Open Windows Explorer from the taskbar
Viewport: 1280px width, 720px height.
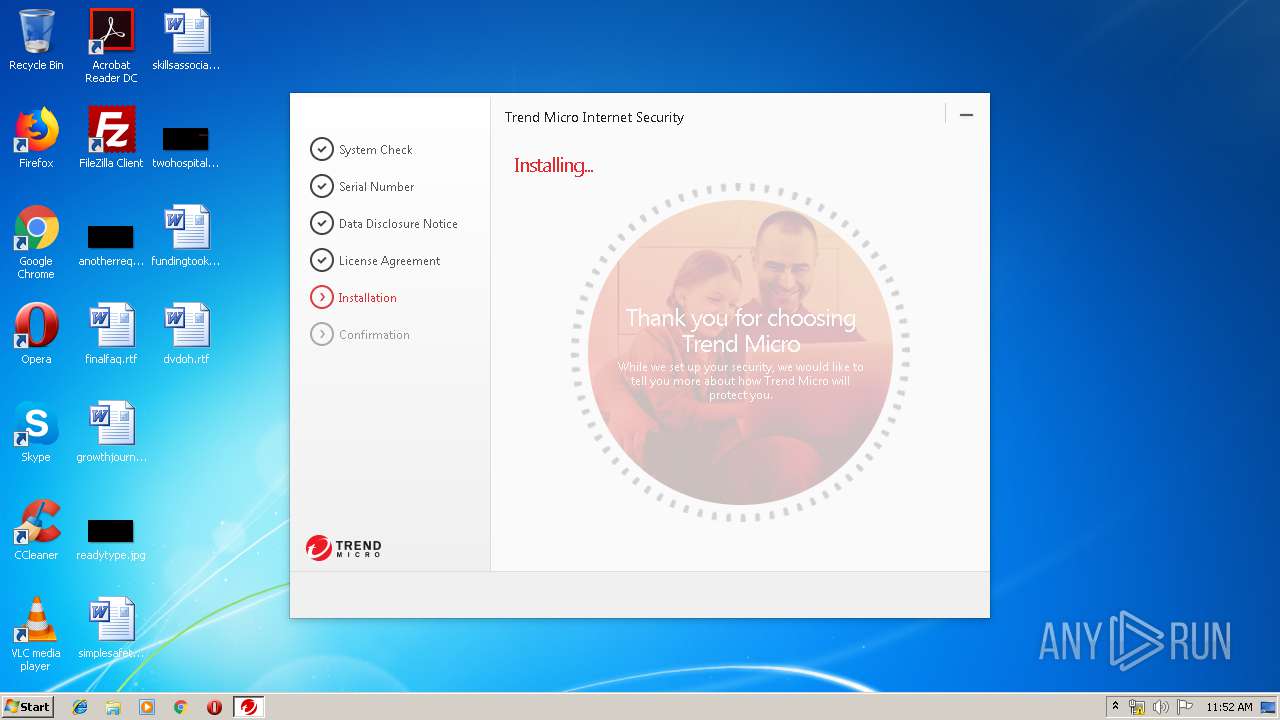(x=113, y=707)
